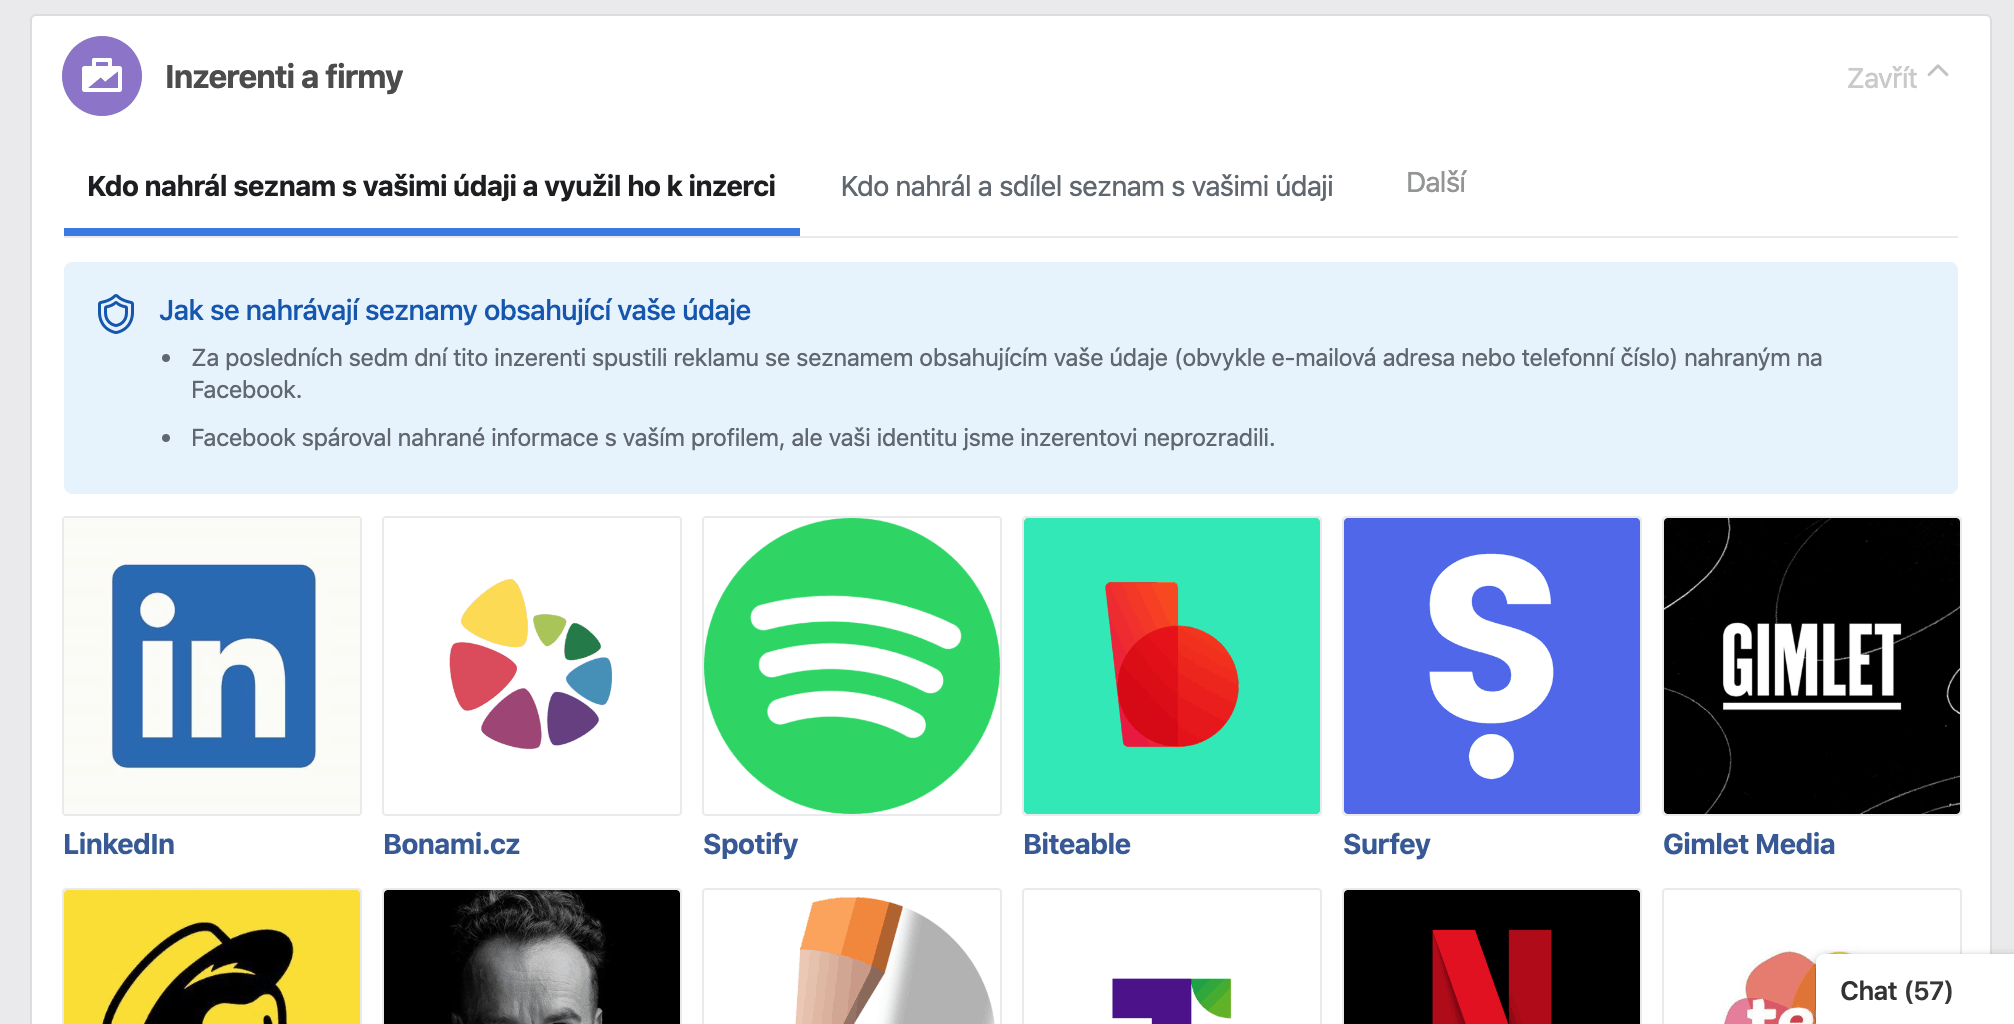Click the Bonami.cz colorful logo
Screen dimensions: 2014x1024
[532, 666]
